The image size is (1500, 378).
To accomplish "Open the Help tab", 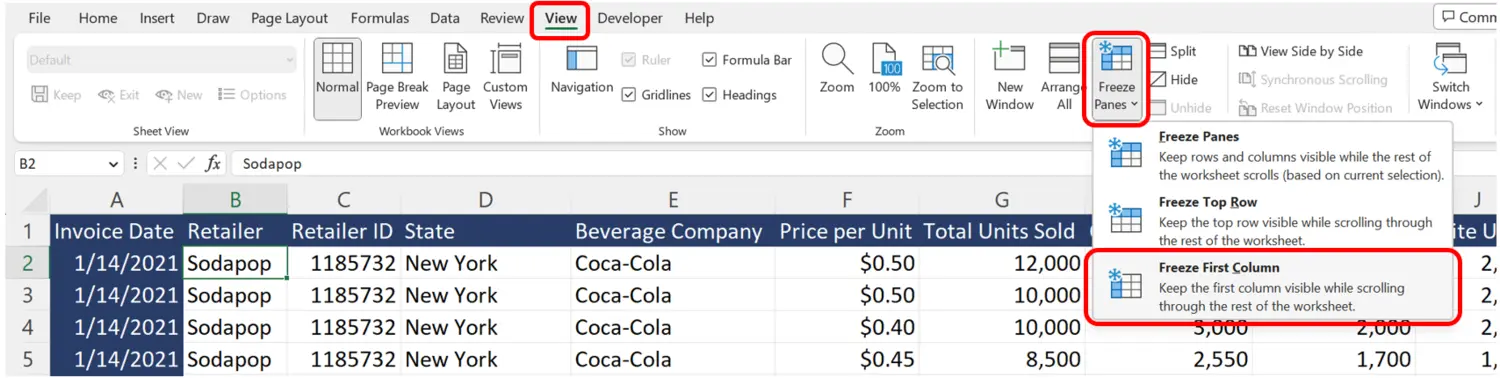I will [699, 18].
